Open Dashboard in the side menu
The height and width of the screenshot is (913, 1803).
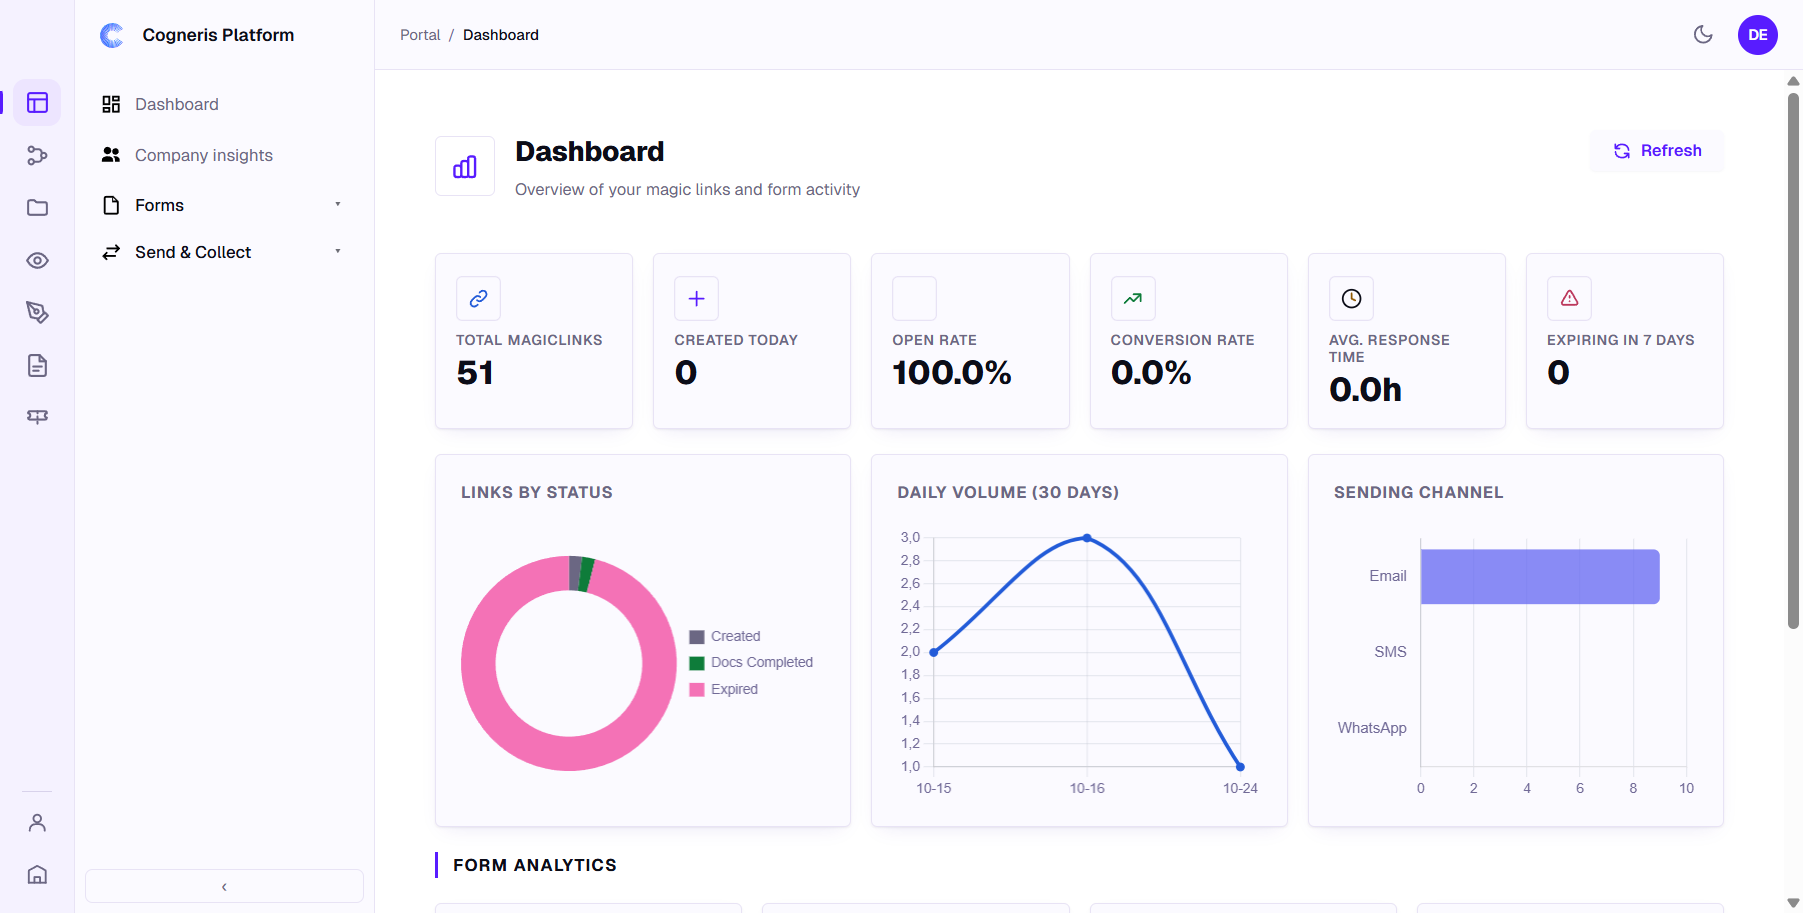(x=176, y=104)
